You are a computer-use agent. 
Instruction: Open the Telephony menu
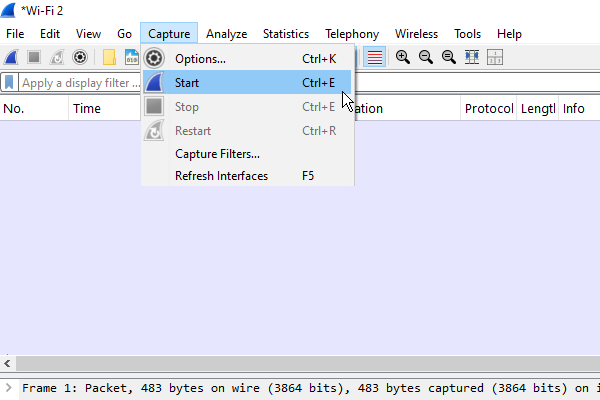pos(352,34)
